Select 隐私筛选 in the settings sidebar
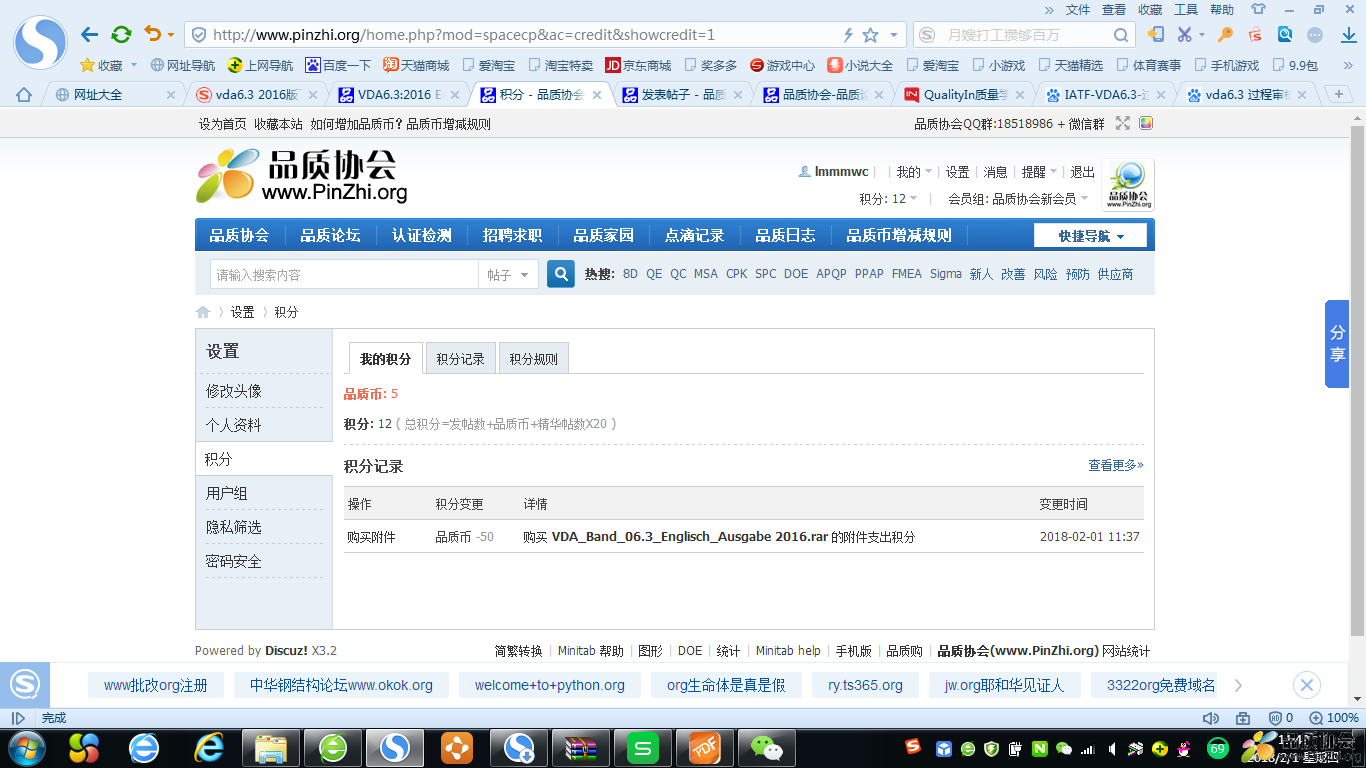 click(234, 527)
